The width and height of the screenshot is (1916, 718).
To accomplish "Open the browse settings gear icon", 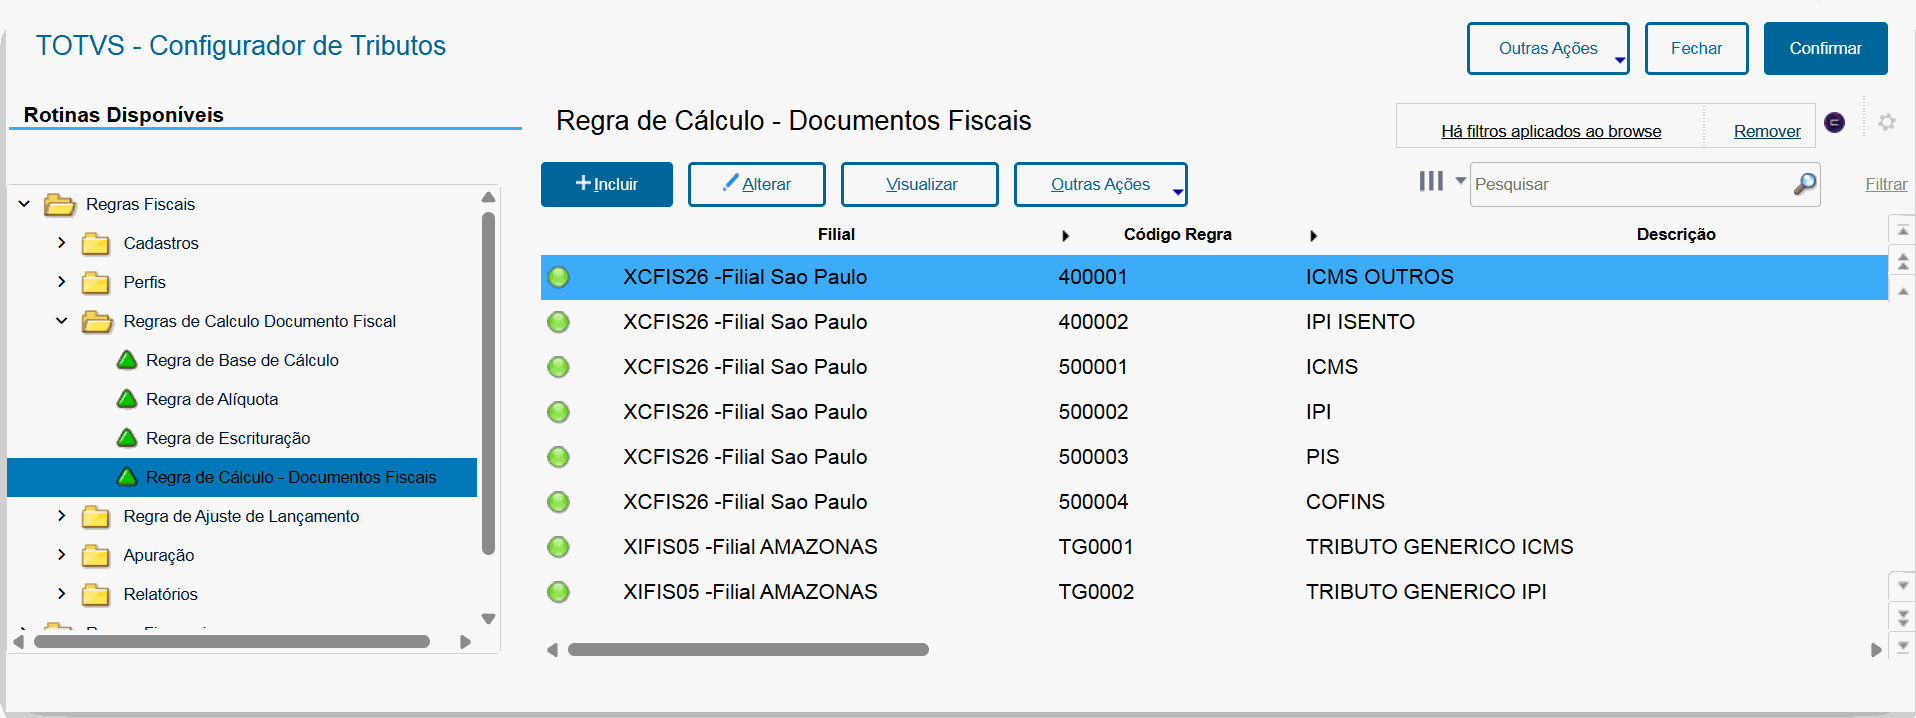I will pyautogui.click(x=1886, y=122).
